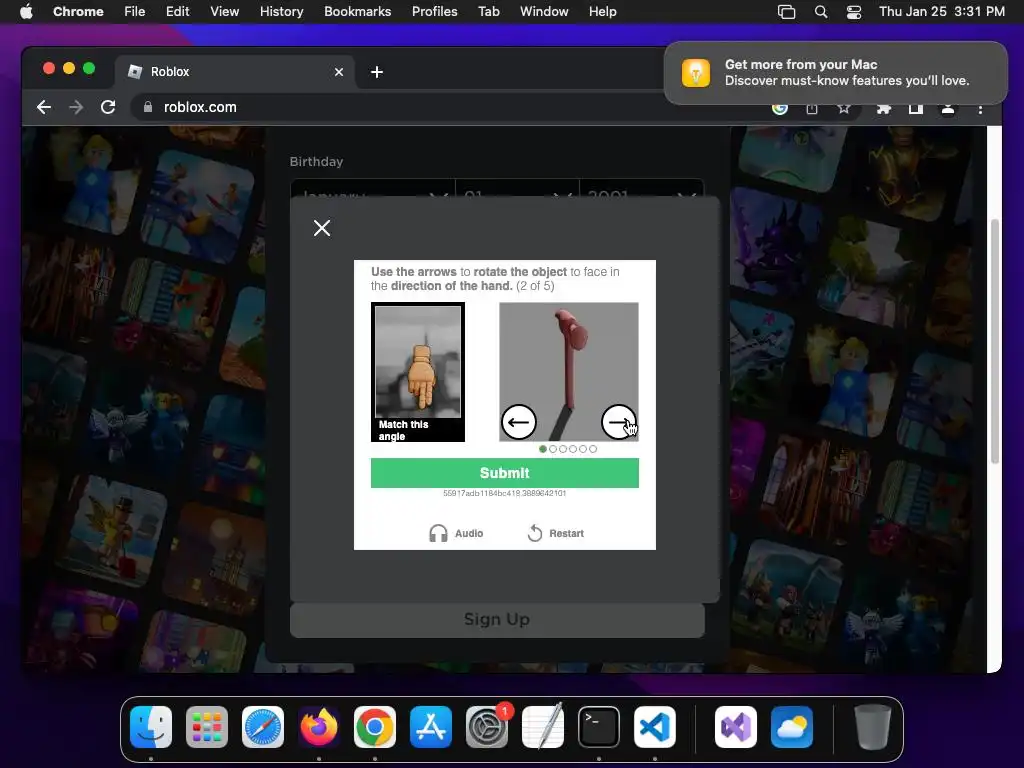
Task: Open the Chrome profile icon
Action: (x=948, y=108)
